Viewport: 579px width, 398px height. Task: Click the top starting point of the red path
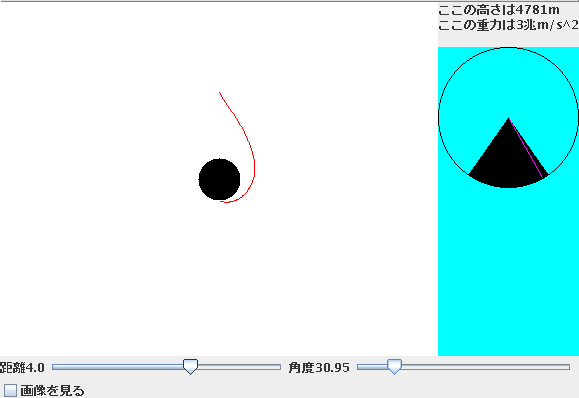pyautogui.click(x=219, y=92)
